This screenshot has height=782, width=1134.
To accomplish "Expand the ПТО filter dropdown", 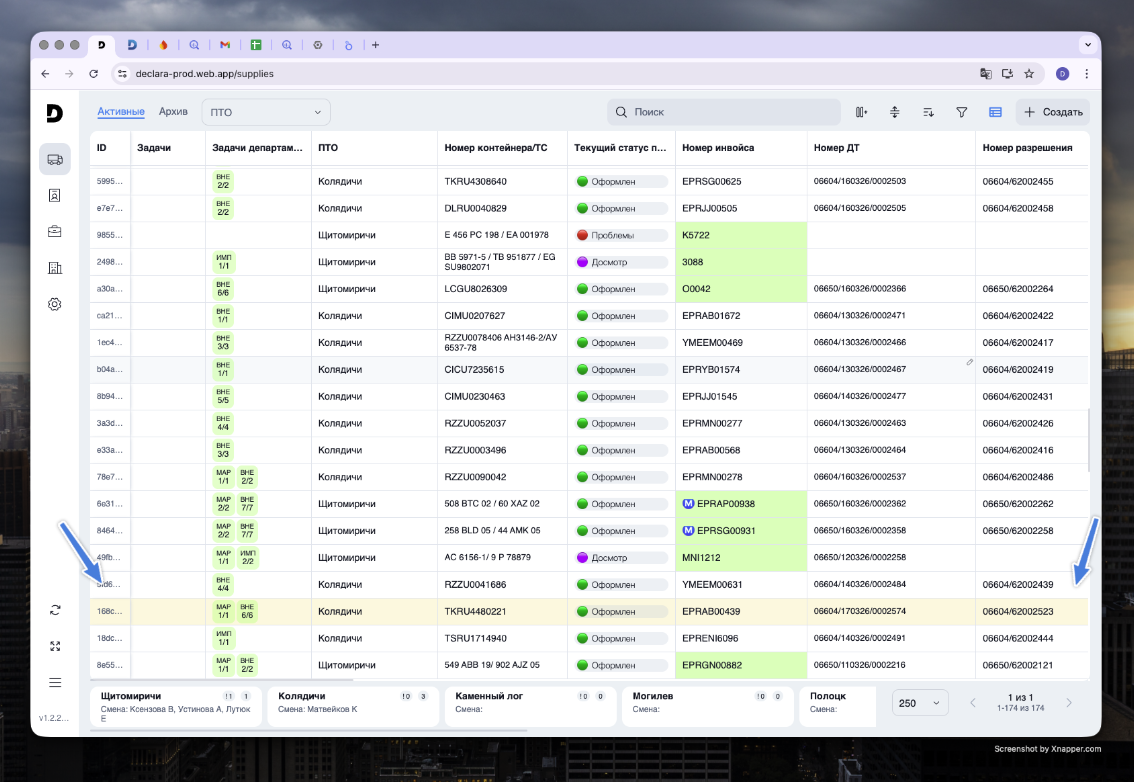I will (266, 112).
